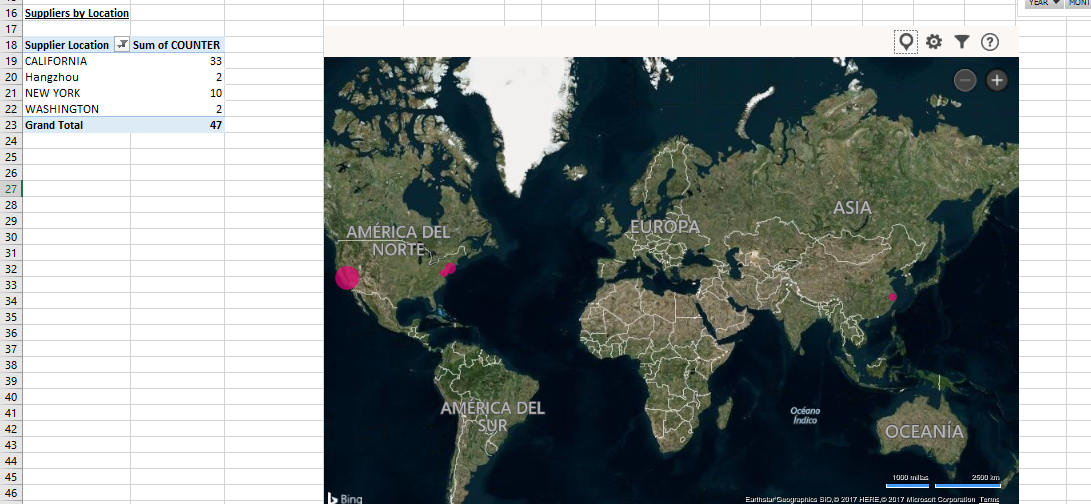Image resolution: width=1091 pixels, height=504 pixels.
Task: Select the WASHINGTON cell
Action: coord(77,109)
